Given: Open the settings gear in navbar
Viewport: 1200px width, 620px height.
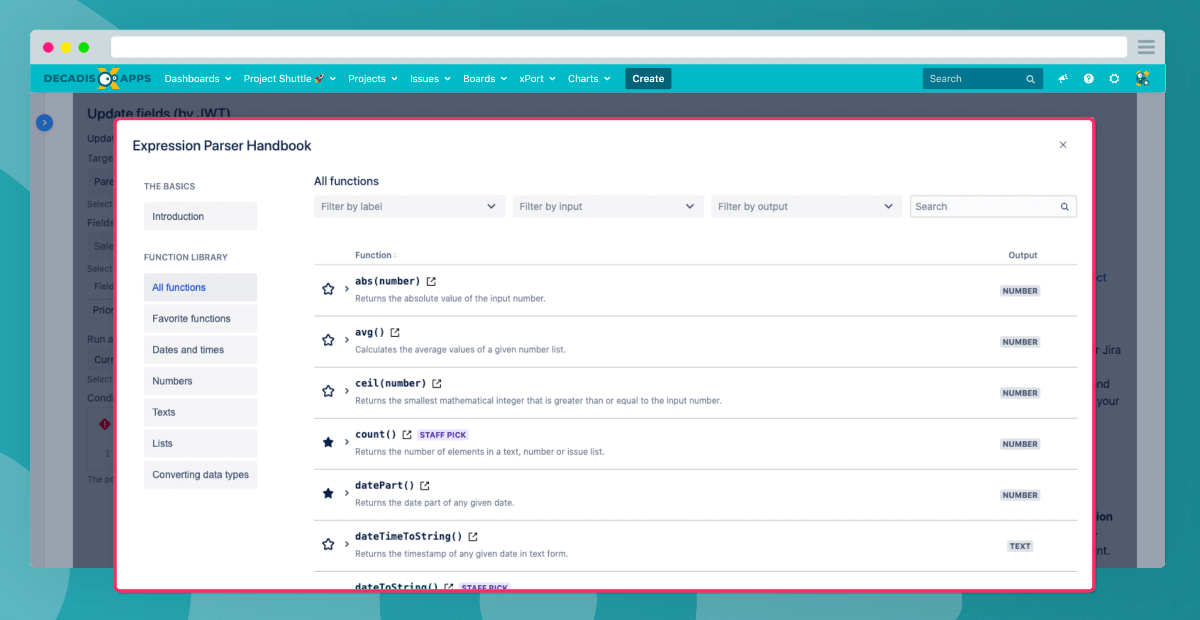Looking at the screenshot, I should (x=1114, y=78).
